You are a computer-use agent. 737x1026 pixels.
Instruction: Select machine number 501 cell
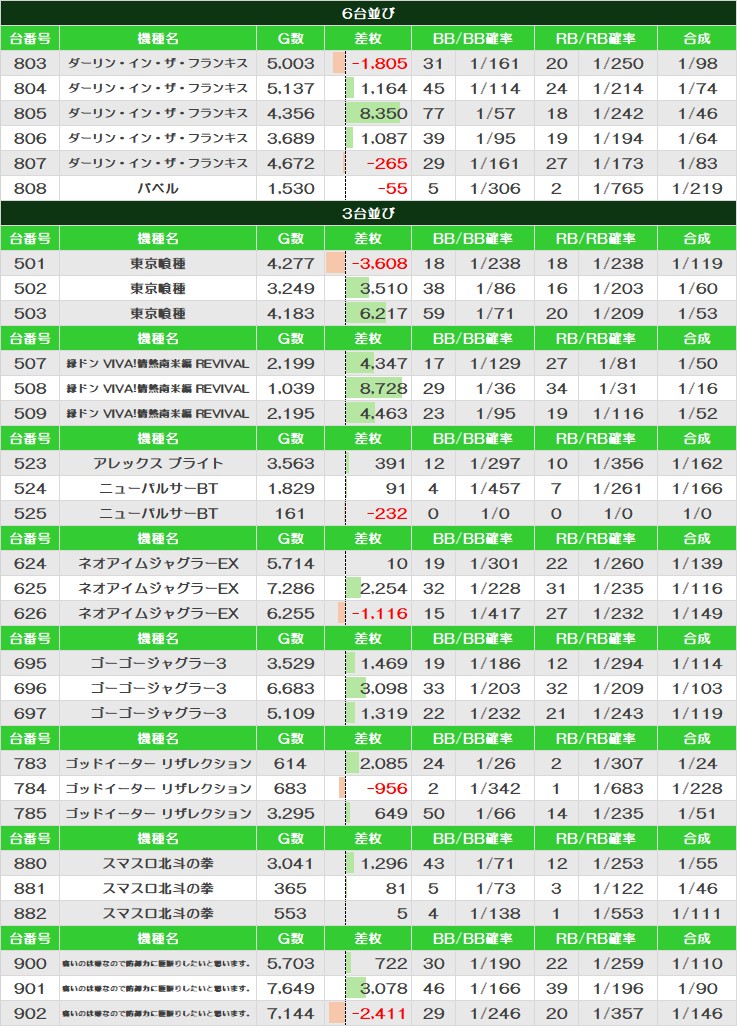30,264
